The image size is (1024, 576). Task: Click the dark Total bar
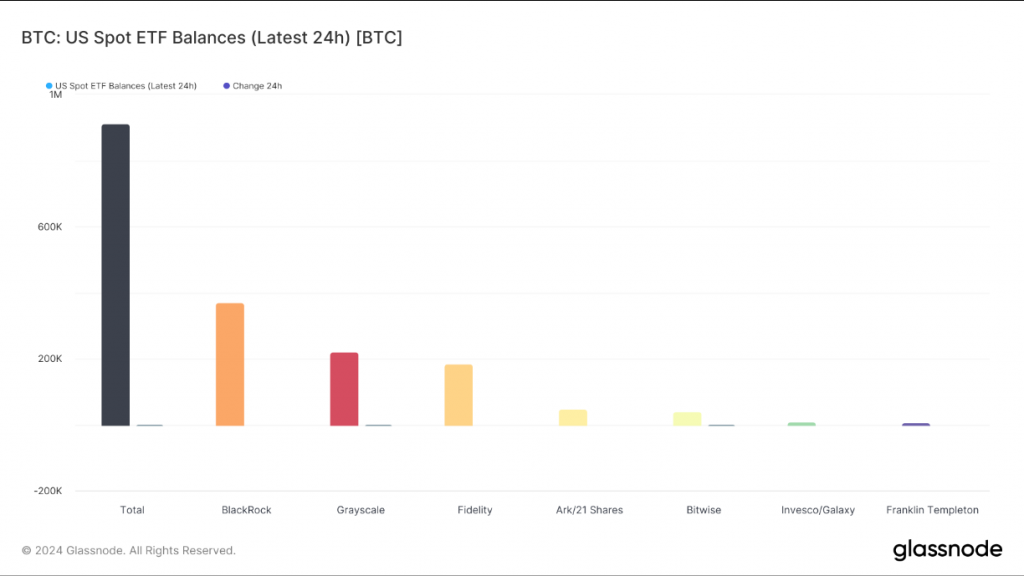[115, 275]
